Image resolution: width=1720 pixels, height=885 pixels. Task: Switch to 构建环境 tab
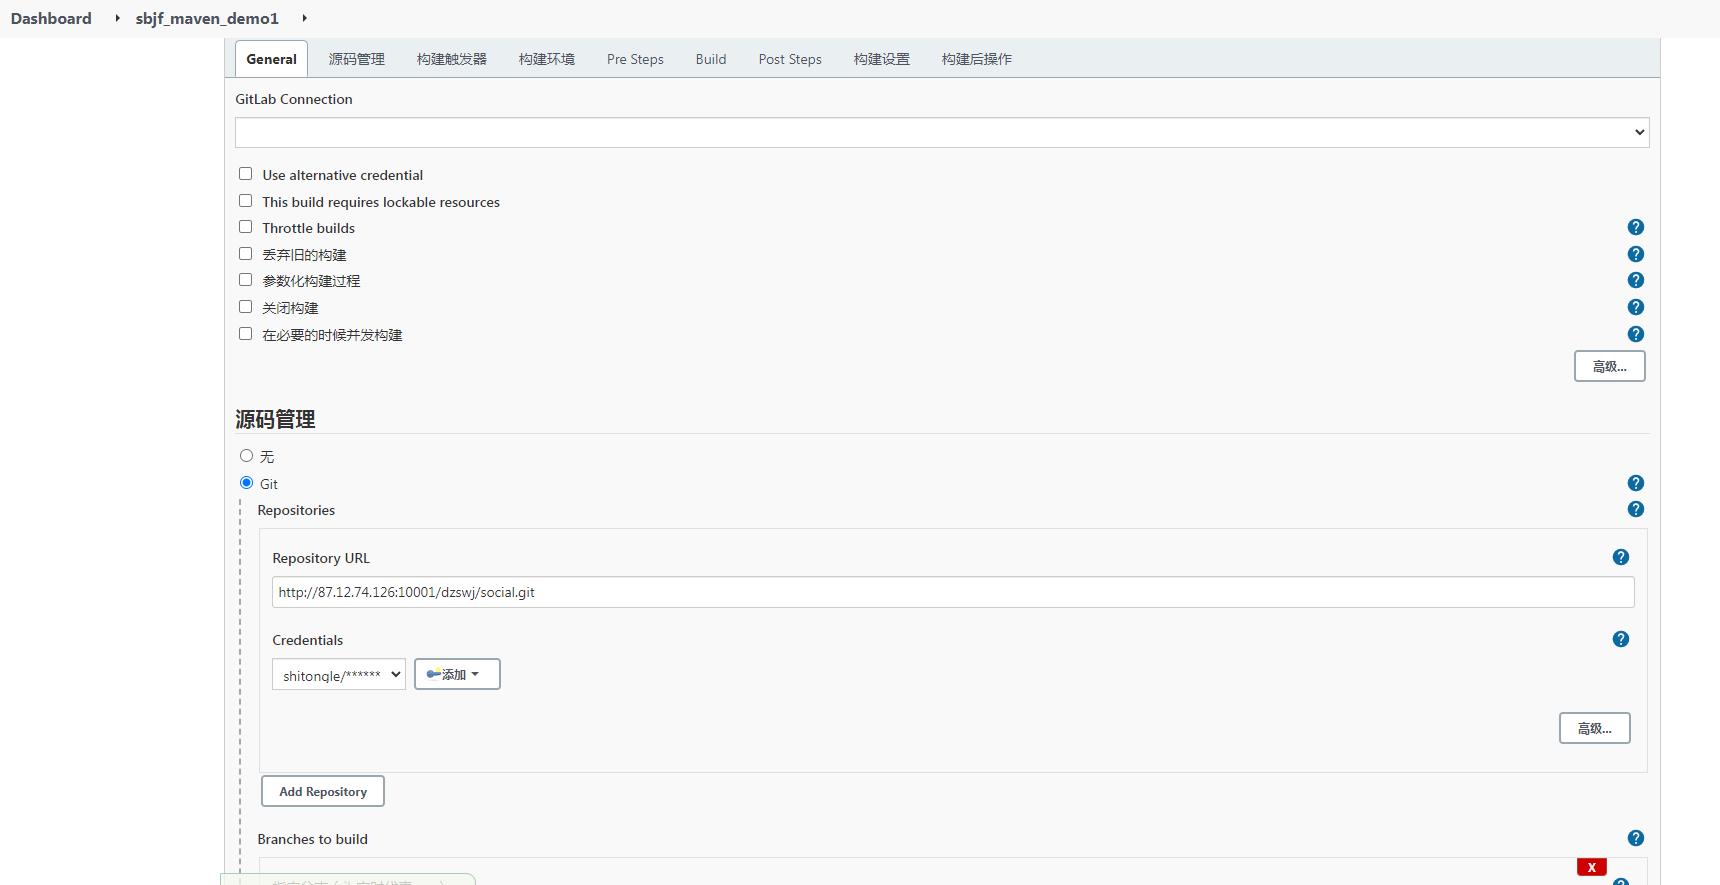[547, 59]
